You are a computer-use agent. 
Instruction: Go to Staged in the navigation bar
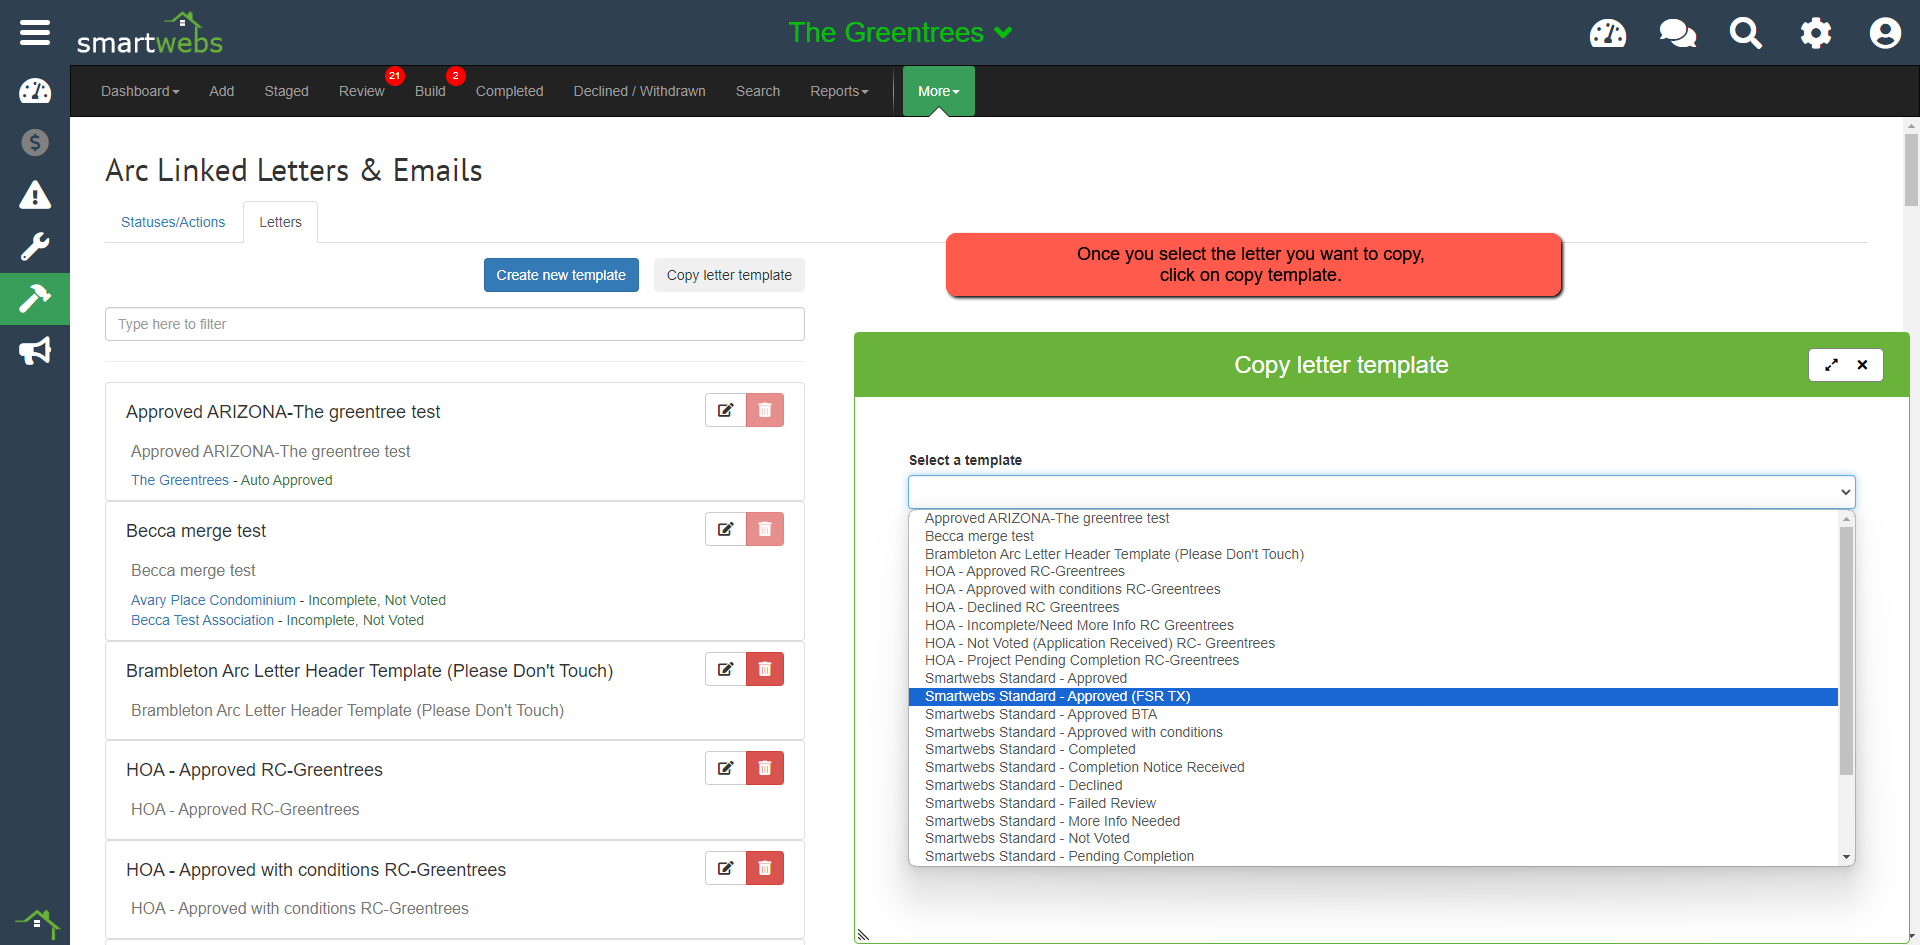point(286,91)
